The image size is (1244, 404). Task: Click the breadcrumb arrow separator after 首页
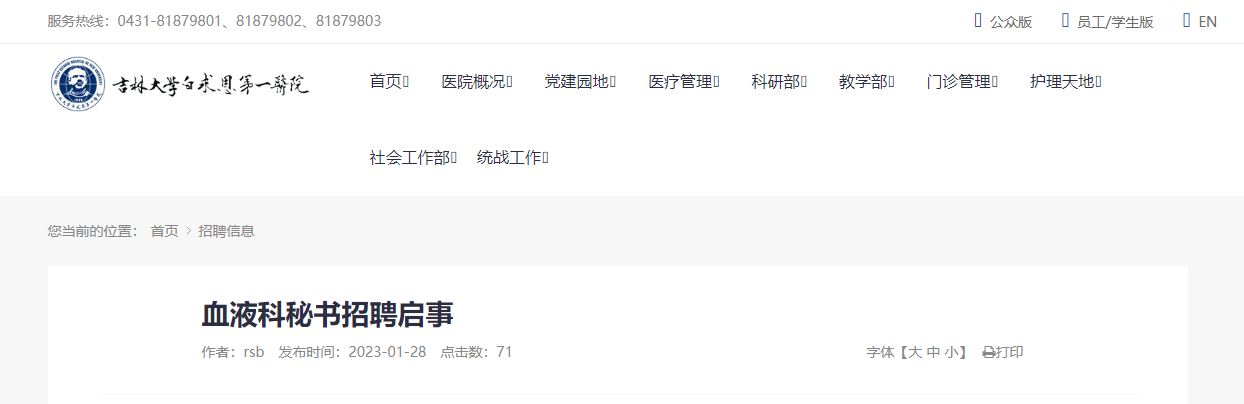(188, 231)
